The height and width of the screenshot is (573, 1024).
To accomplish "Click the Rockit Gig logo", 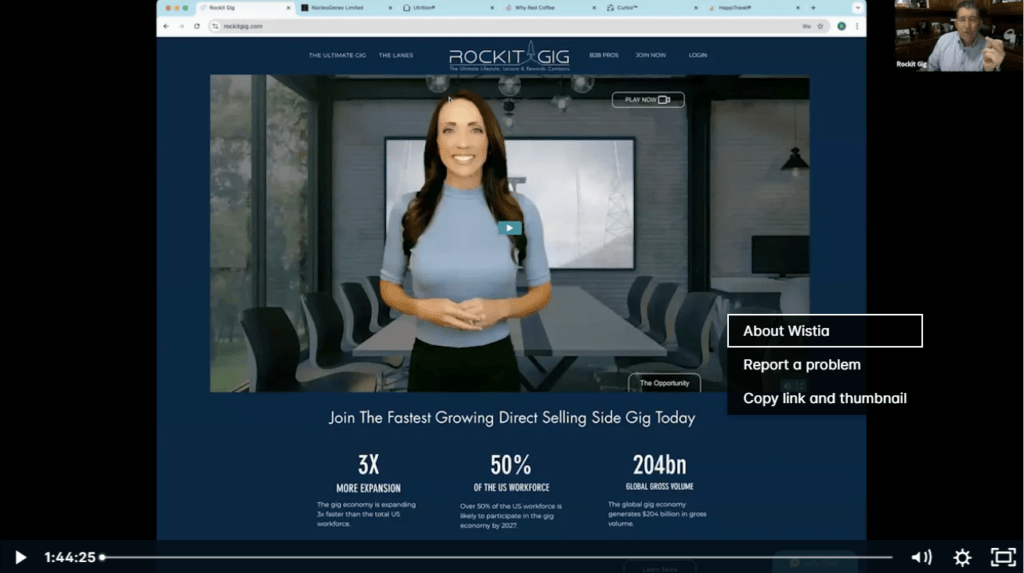I will [x=509, y=57].
